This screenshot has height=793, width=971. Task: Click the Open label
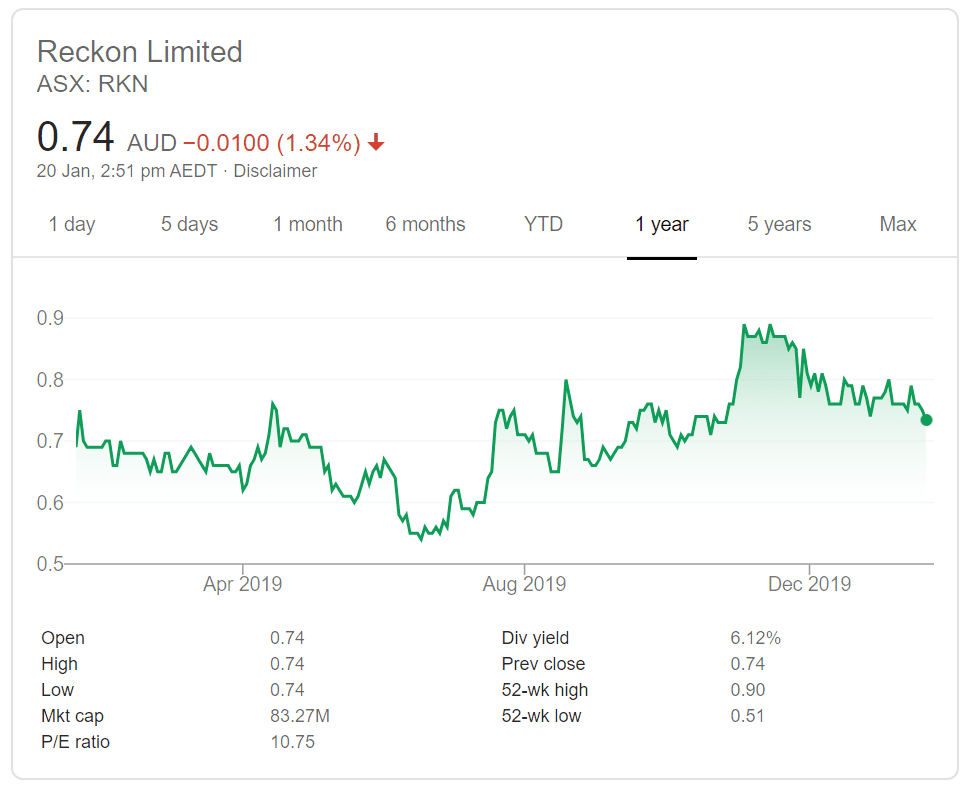click(63, 638)
